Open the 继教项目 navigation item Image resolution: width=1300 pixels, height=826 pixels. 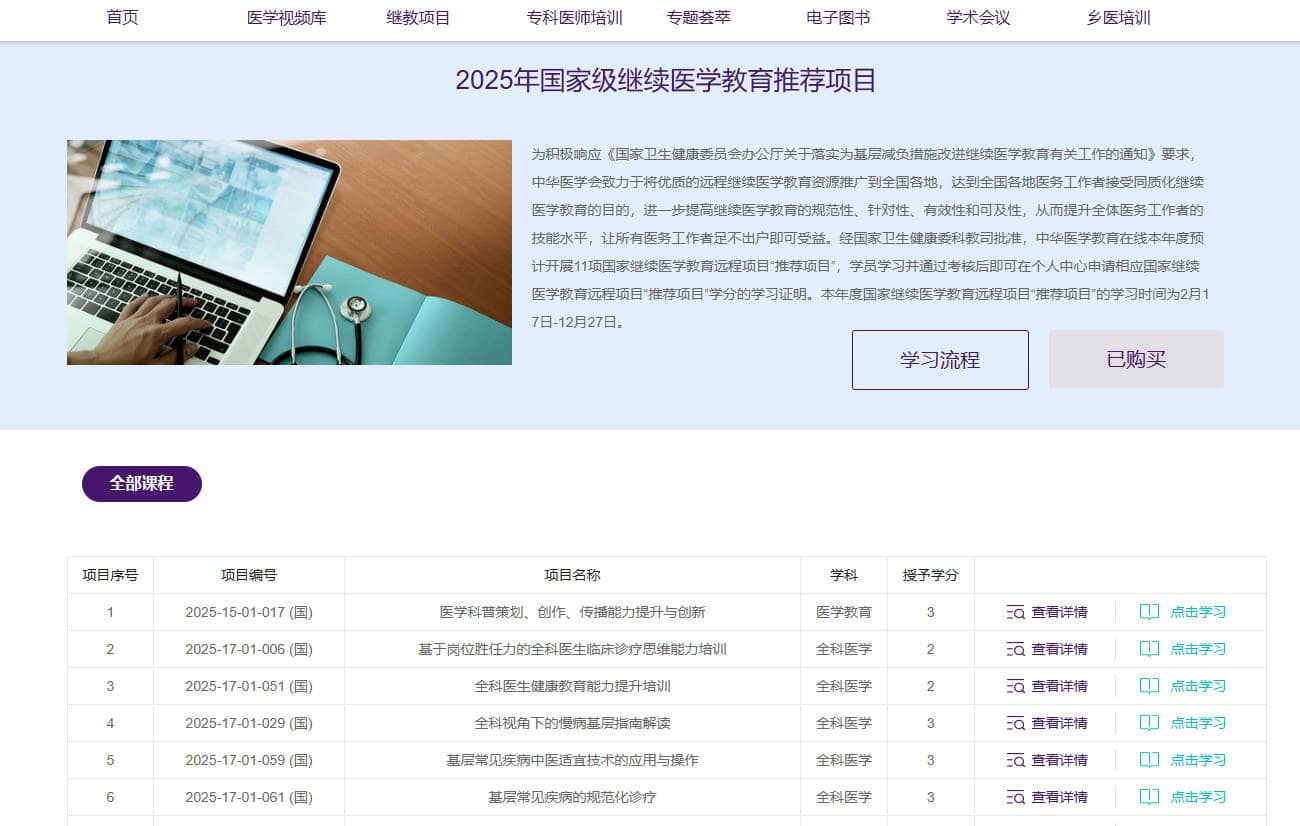[x=418, y=18]
